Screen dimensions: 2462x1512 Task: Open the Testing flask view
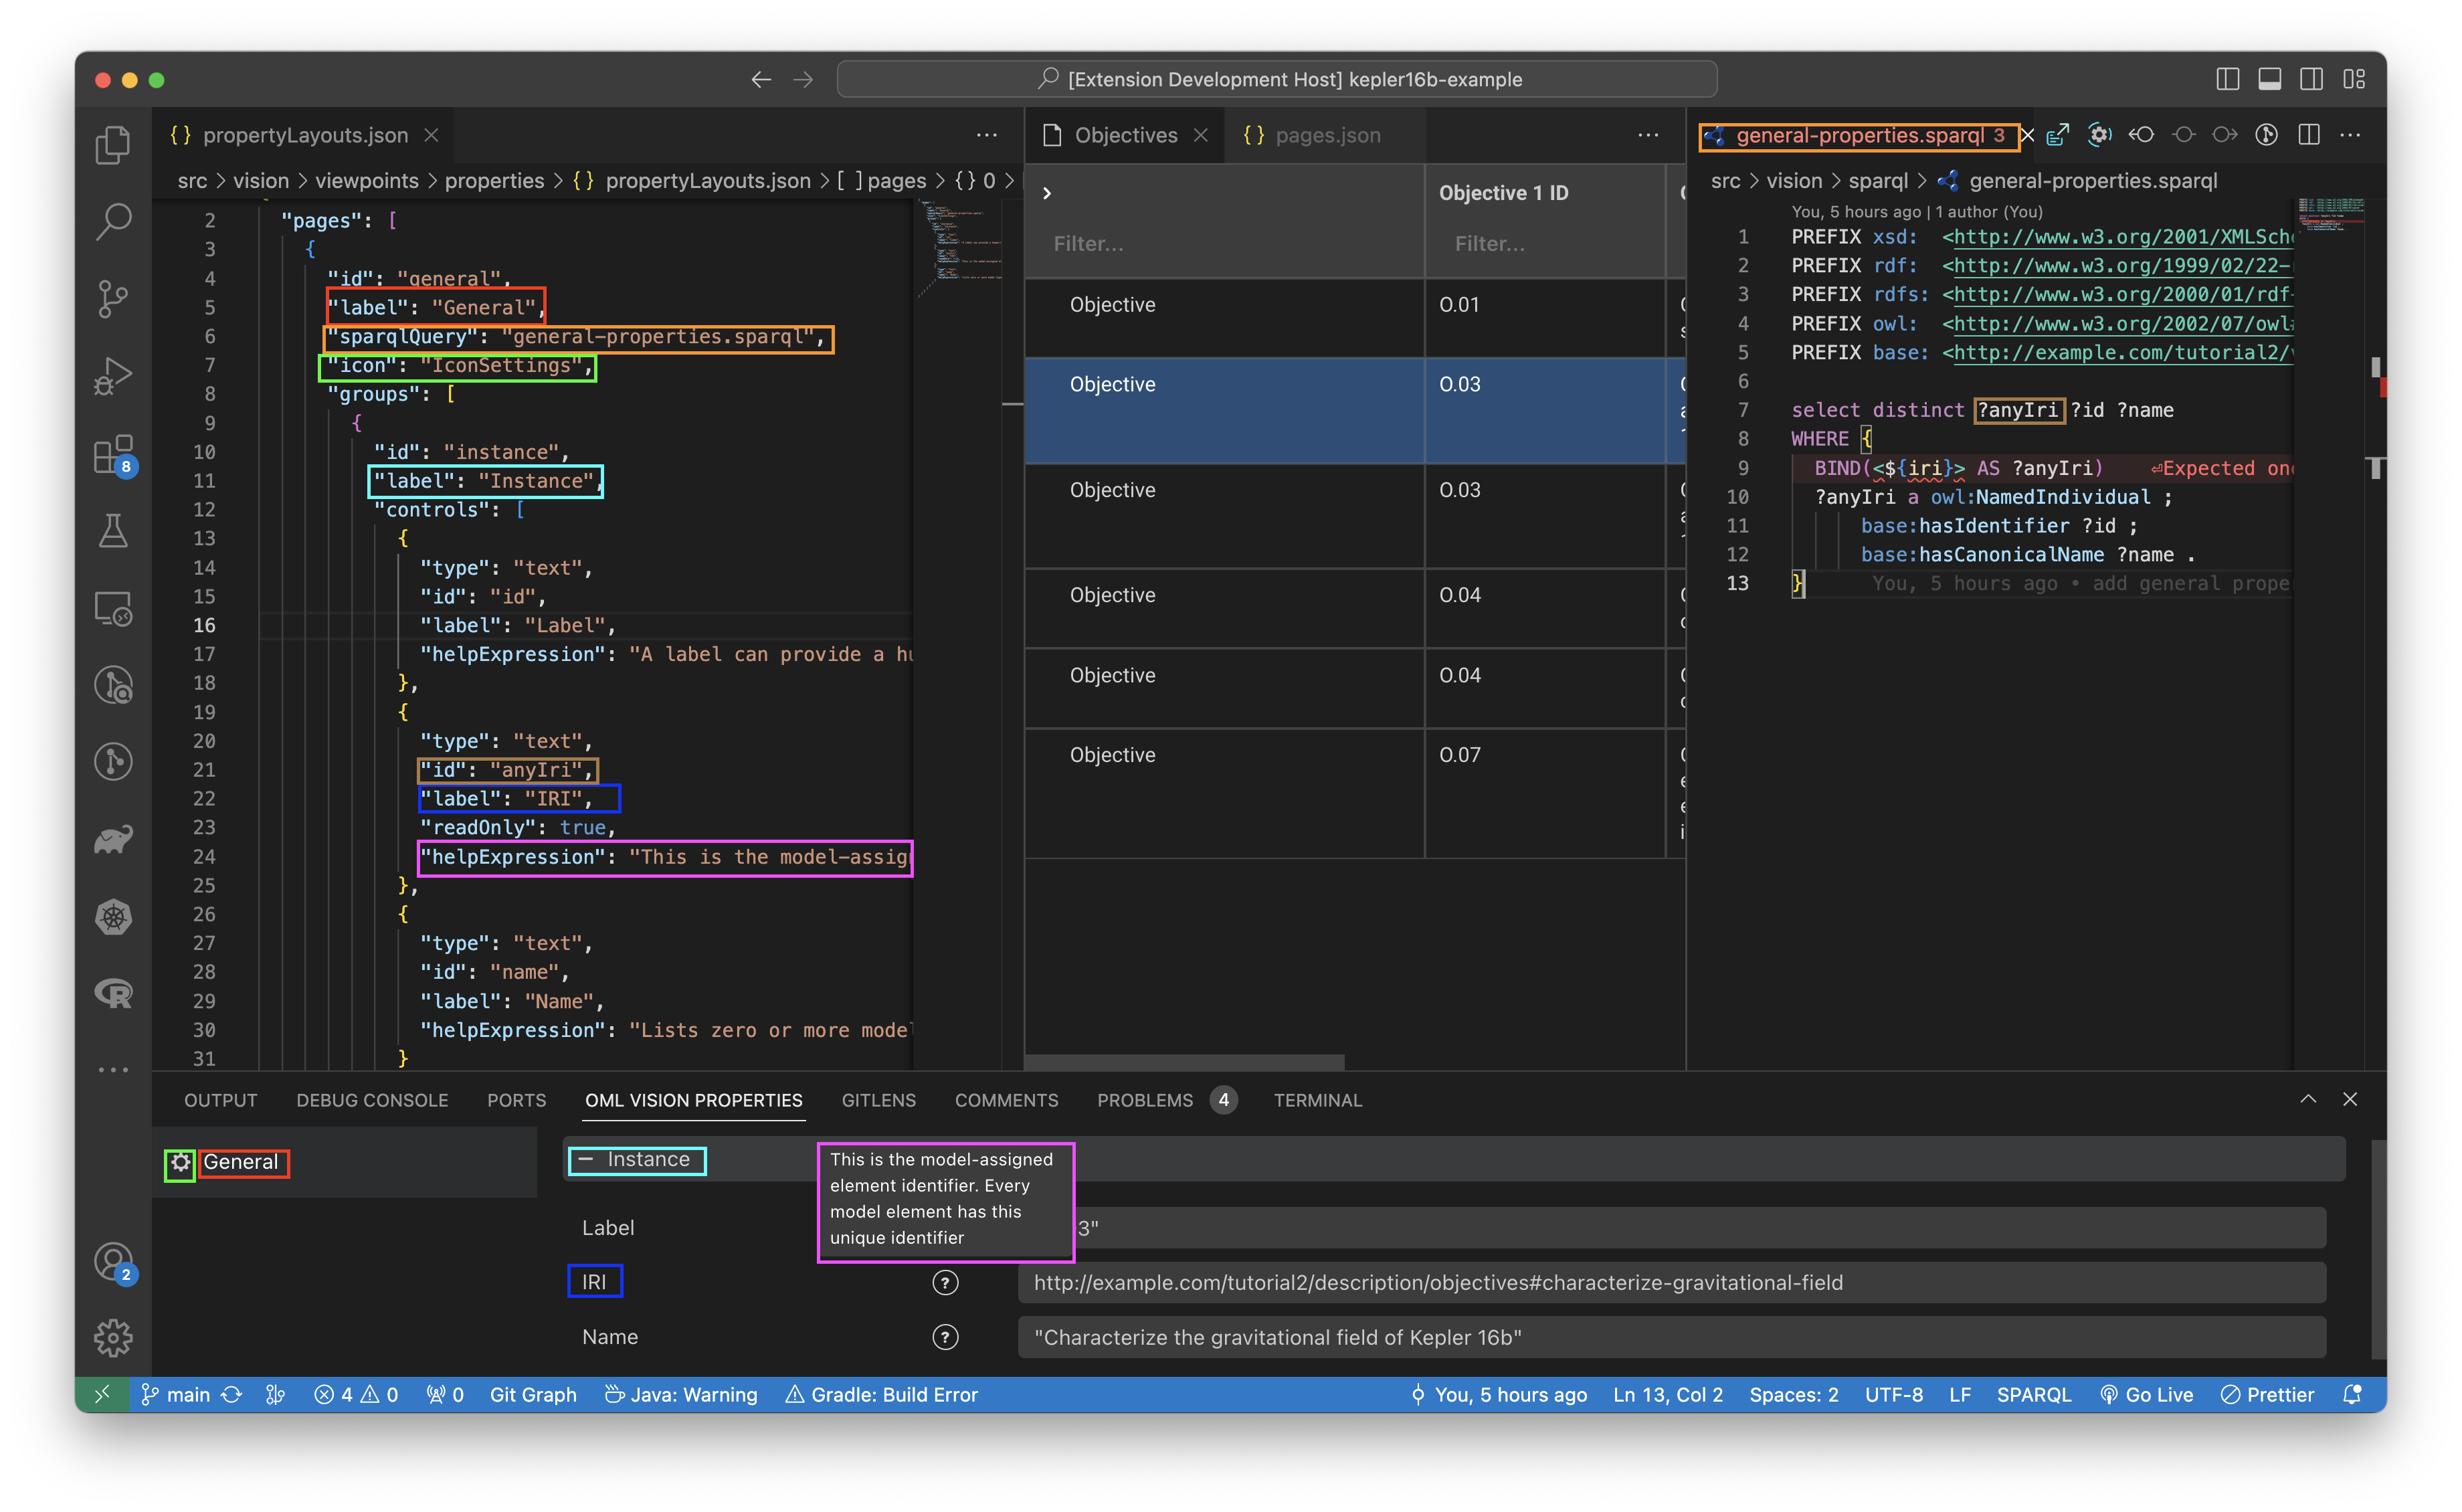pos(113,530)
